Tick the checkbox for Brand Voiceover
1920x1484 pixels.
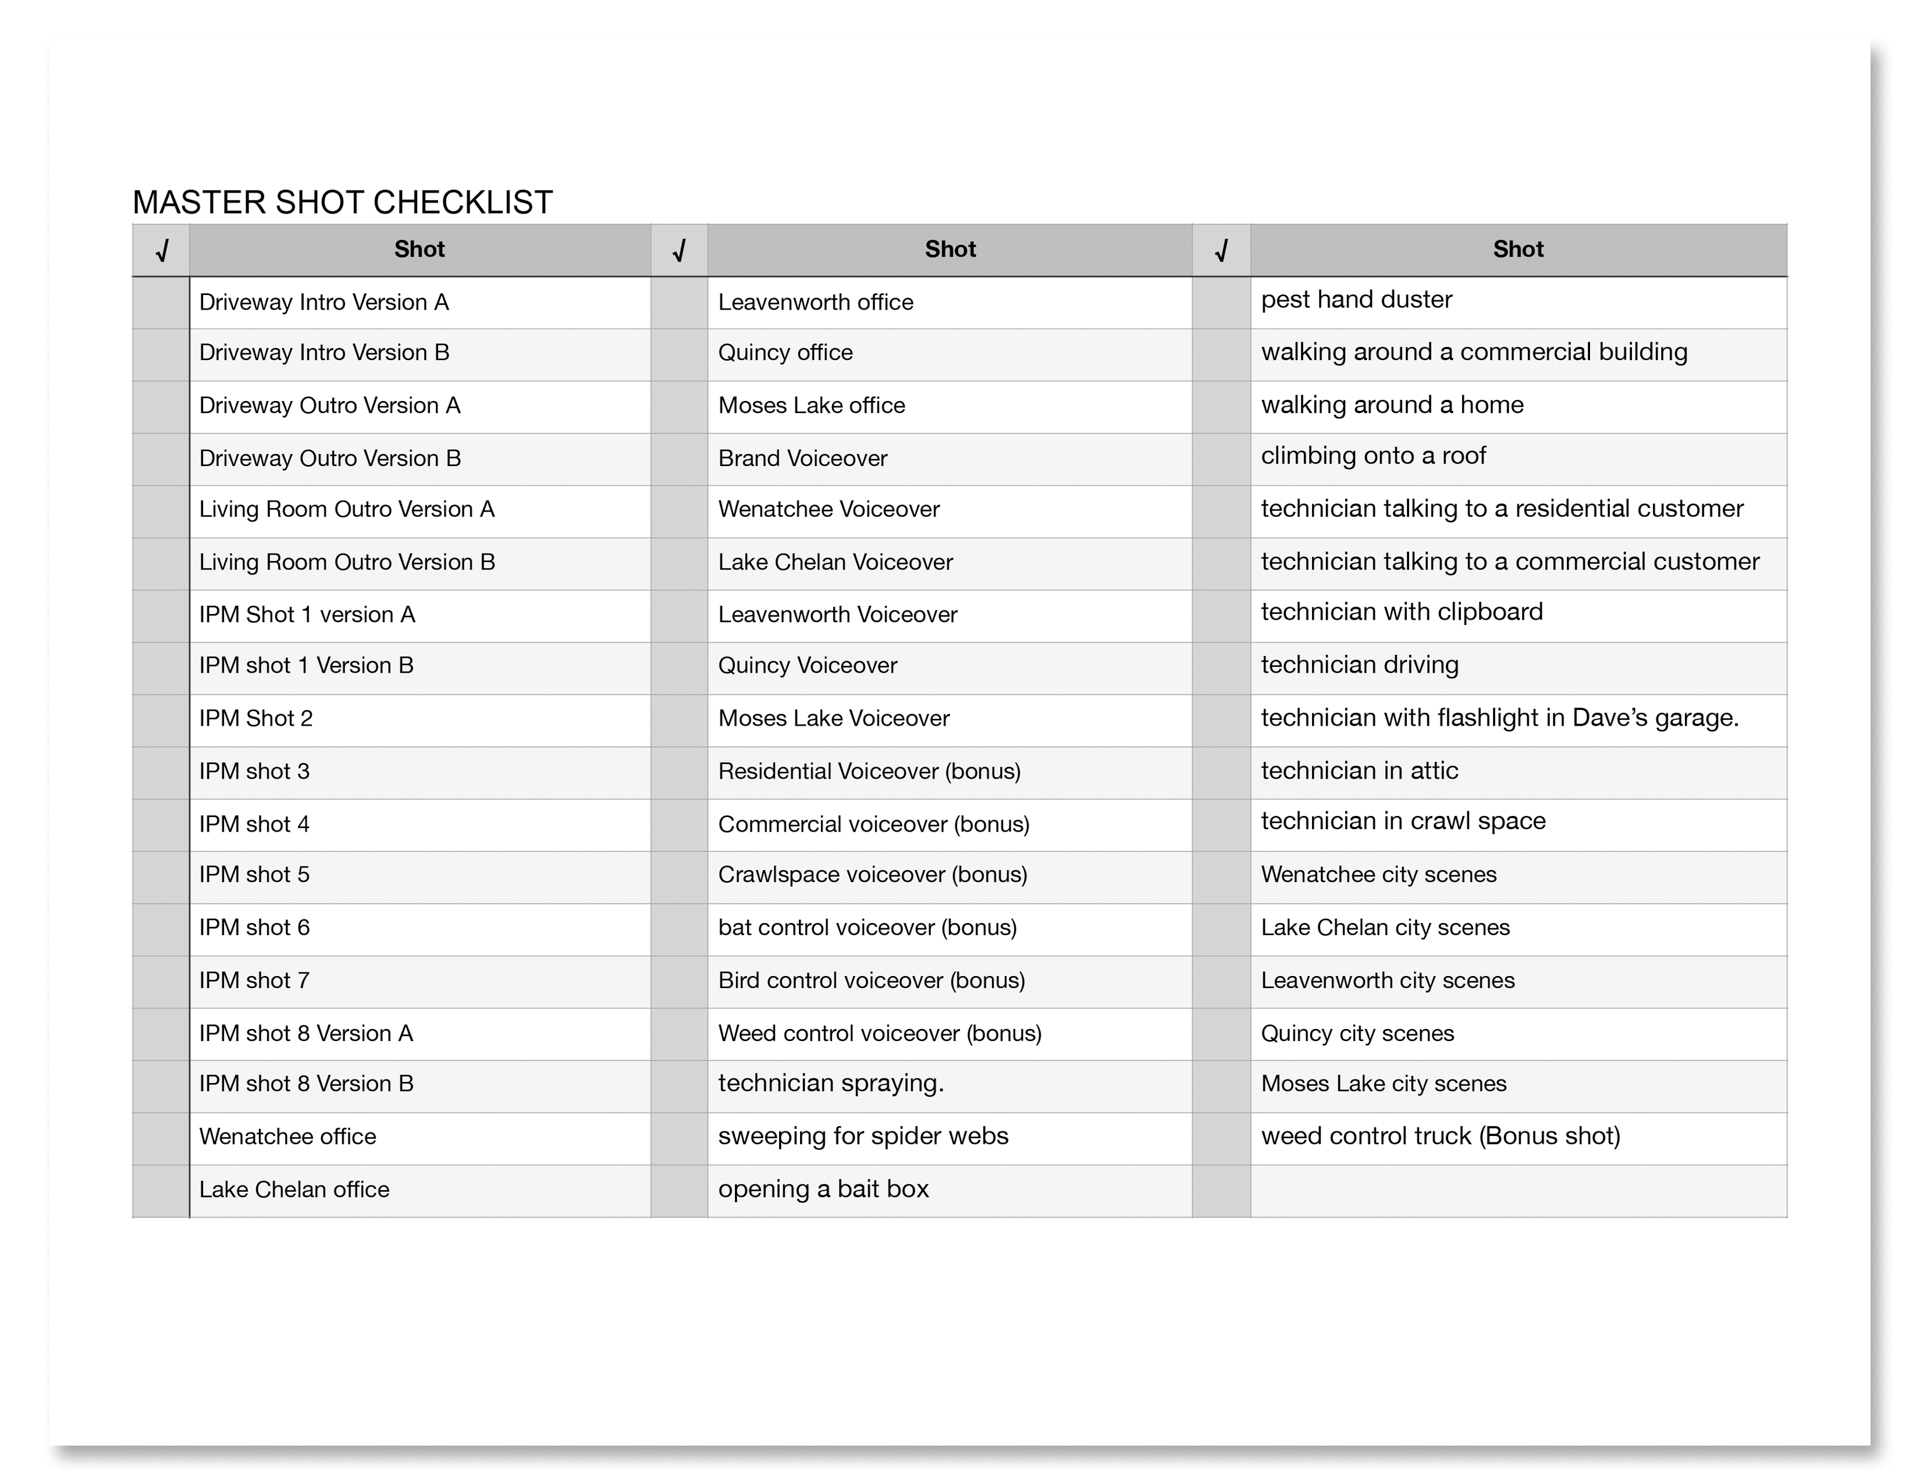pos(679,459)
